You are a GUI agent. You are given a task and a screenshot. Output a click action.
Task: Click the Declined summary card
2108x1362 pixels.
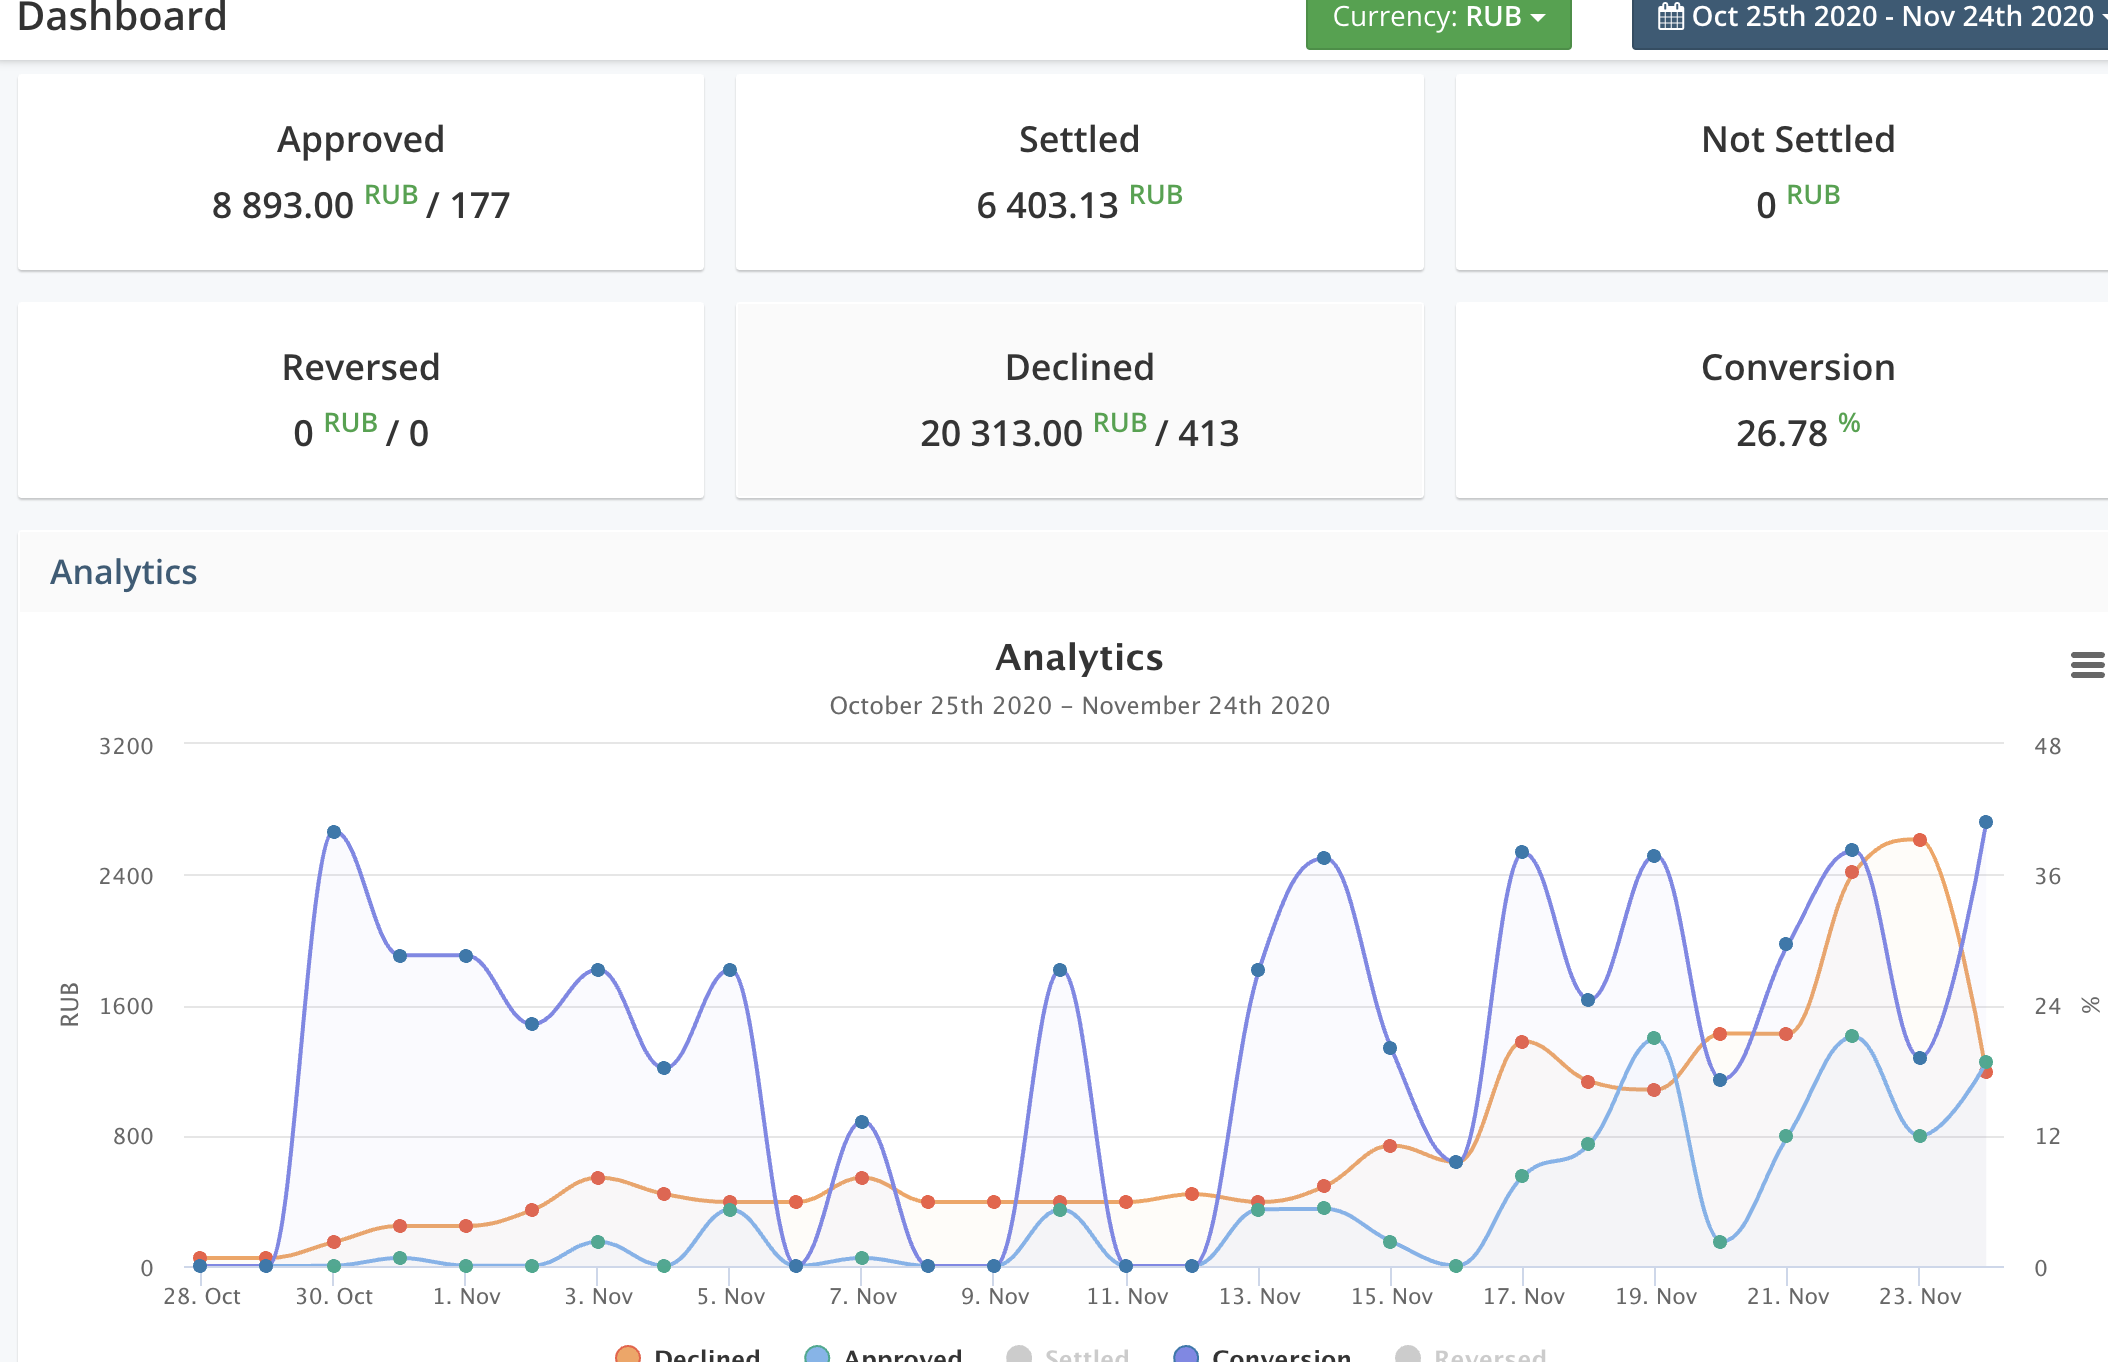click(x=1079, y=400)
